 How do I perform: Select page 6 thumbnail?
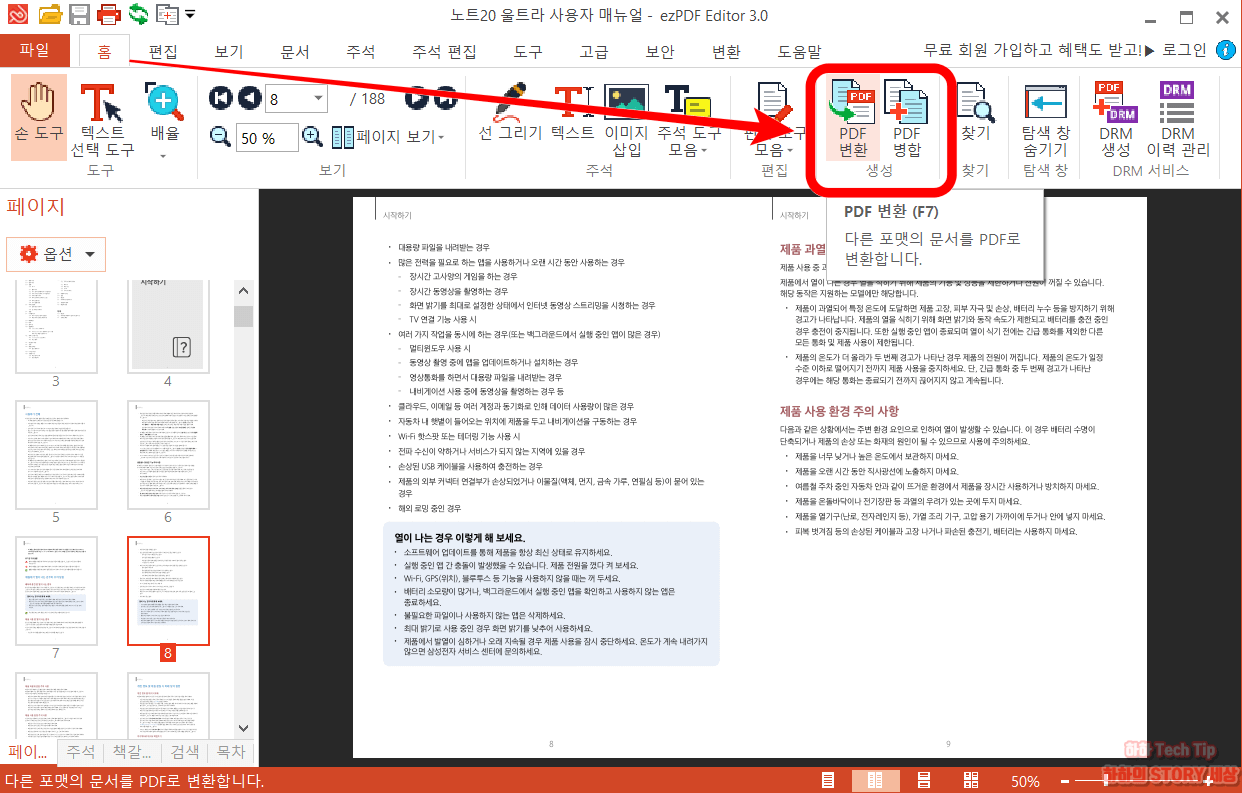click(x=168, y=453)
